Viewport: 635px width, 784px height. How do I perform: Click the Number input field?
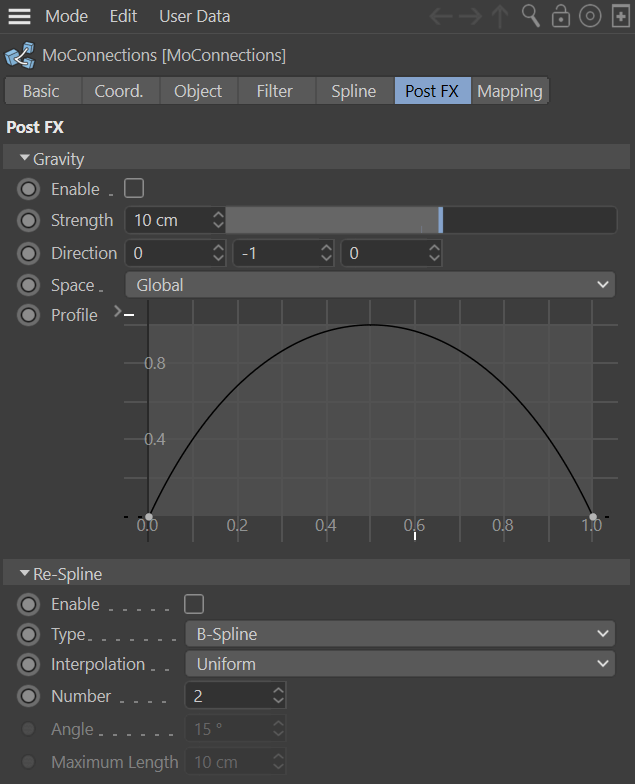tap(227, 696)
